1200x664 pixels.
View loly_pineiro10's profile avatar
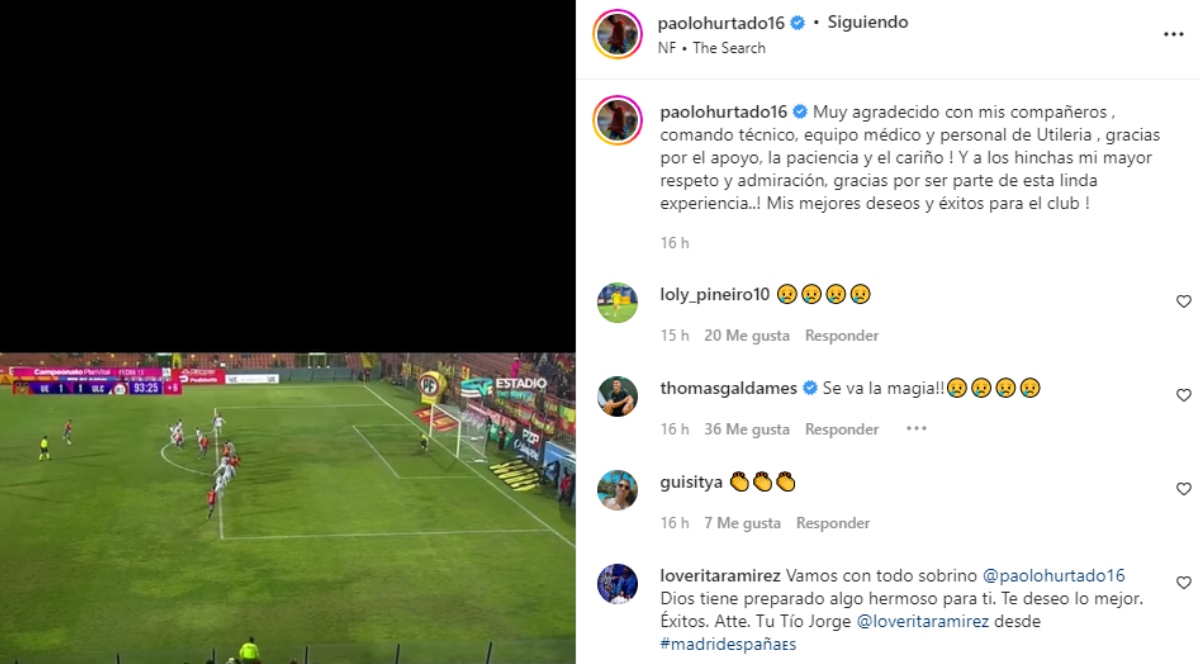tap(617, 302)
